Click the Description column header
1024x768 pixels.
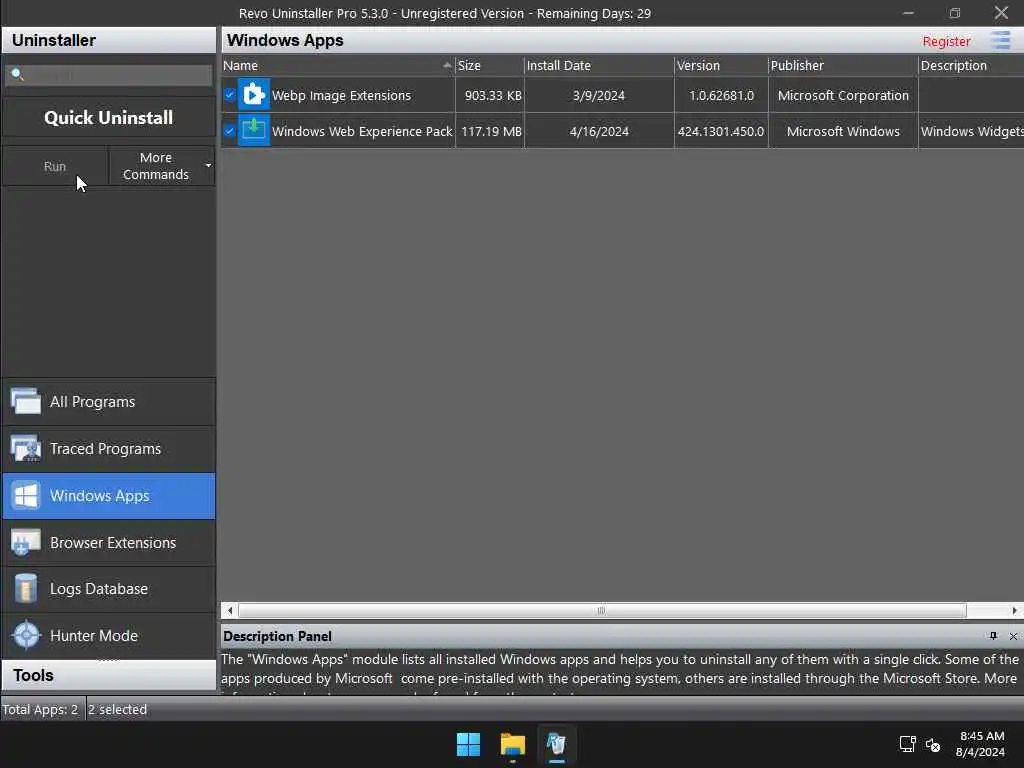coord(970,65)
